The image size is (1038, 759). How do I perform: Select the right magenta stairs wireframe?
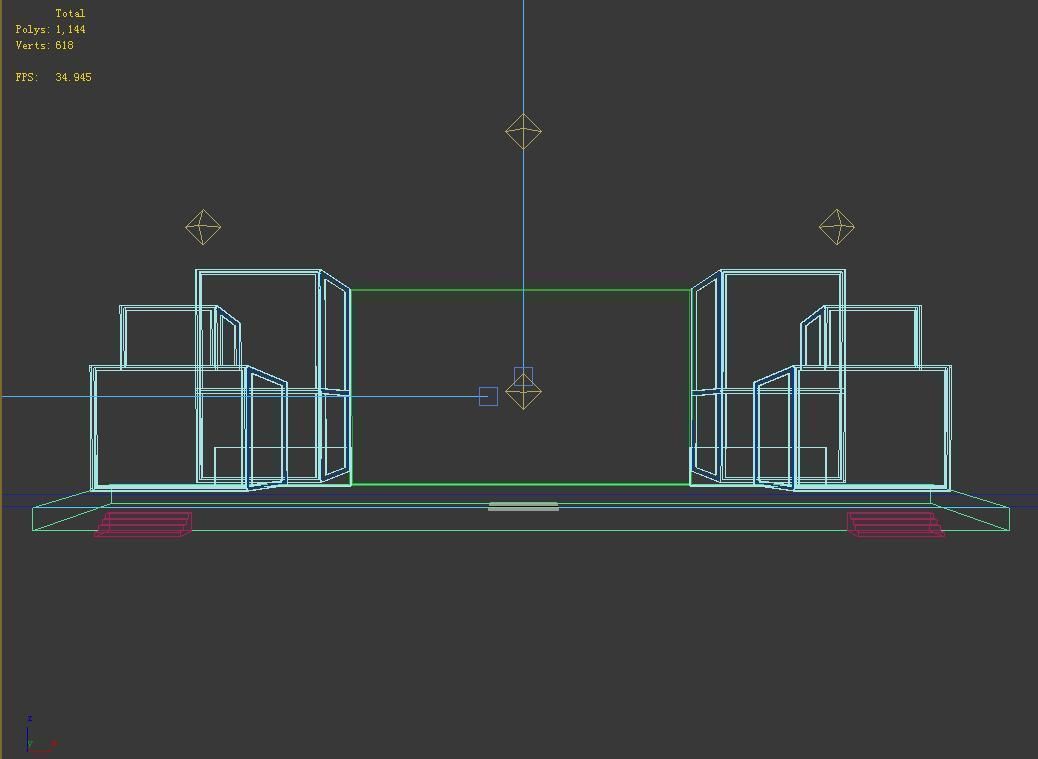pyautogui.click(x=896, y=524)
